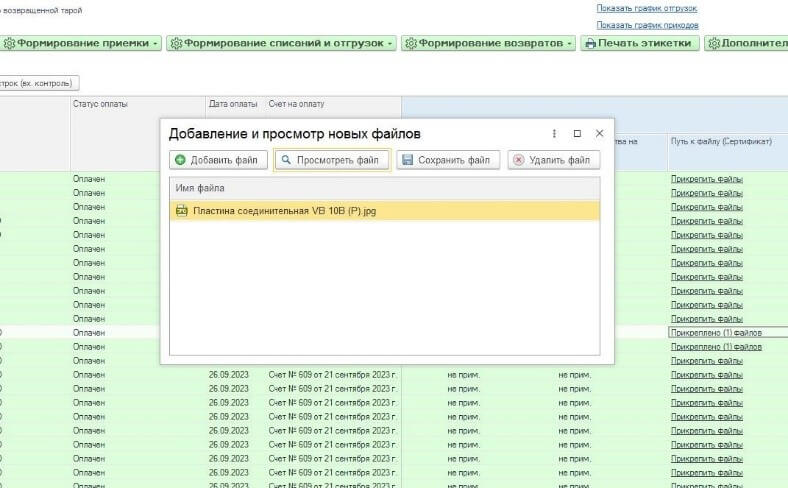The height and width of the screenshot is (488, 788).
Task: Click the floppy disk Сохранить файл icon
Action: [407, 160]
